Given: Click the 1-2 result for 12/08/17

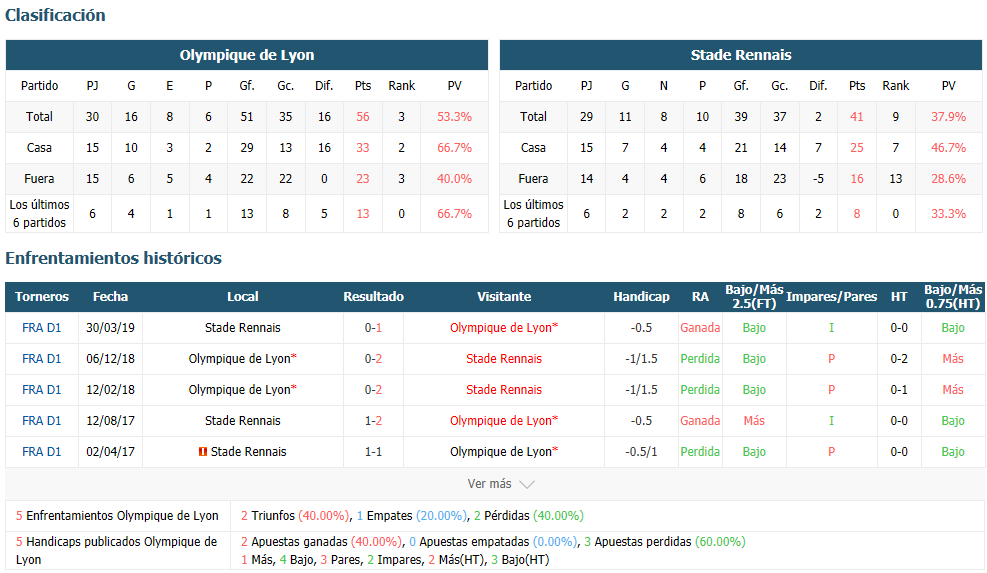Looking at the screenshot, I should (x=373, y=421).
